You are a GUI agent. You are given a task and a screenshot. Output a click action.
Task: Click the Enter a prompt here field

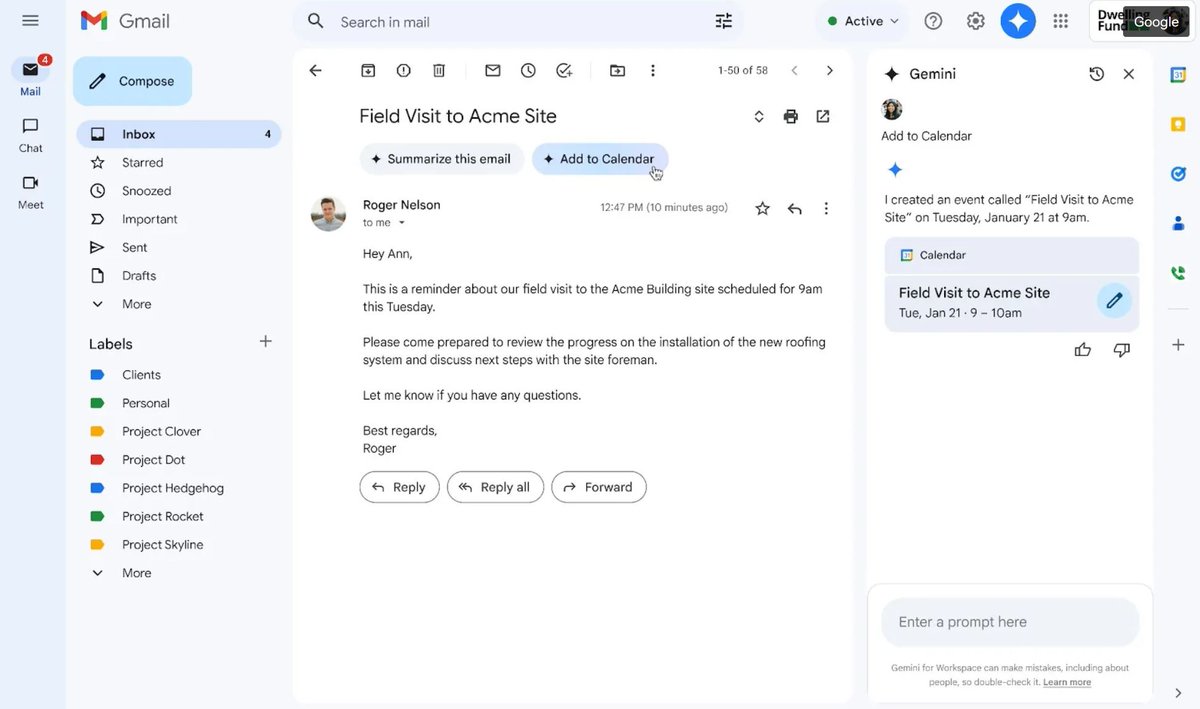pyautogui.click(x=1010, y=622)
